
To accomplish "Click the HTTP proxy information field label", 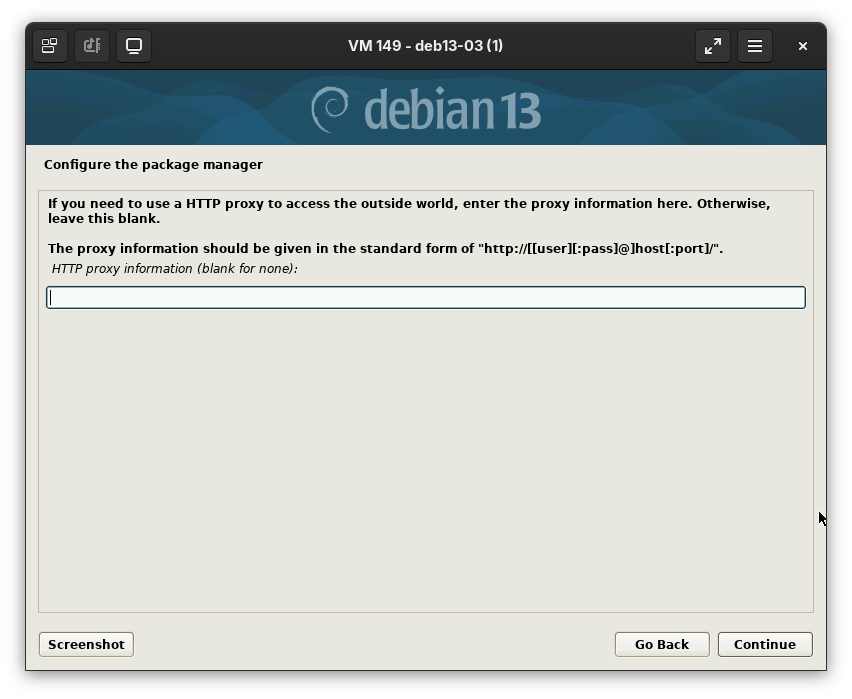I will 174,269.
